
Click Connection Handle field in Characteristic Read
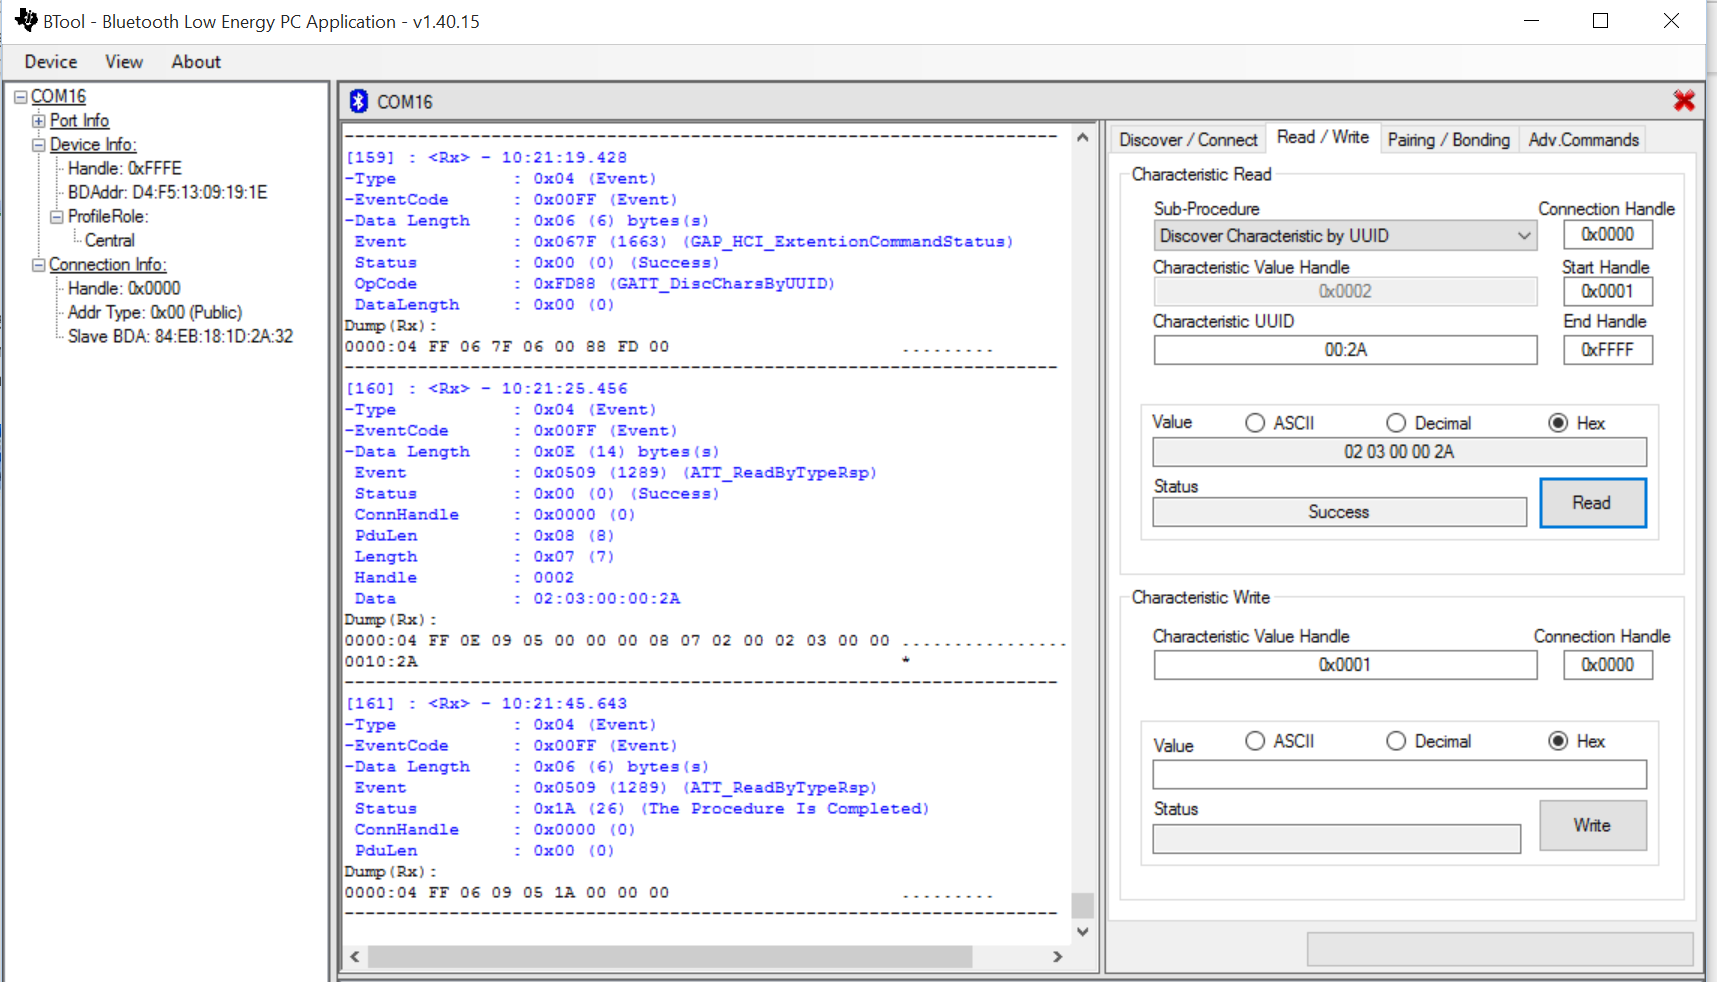click(x=1608, y=235)
